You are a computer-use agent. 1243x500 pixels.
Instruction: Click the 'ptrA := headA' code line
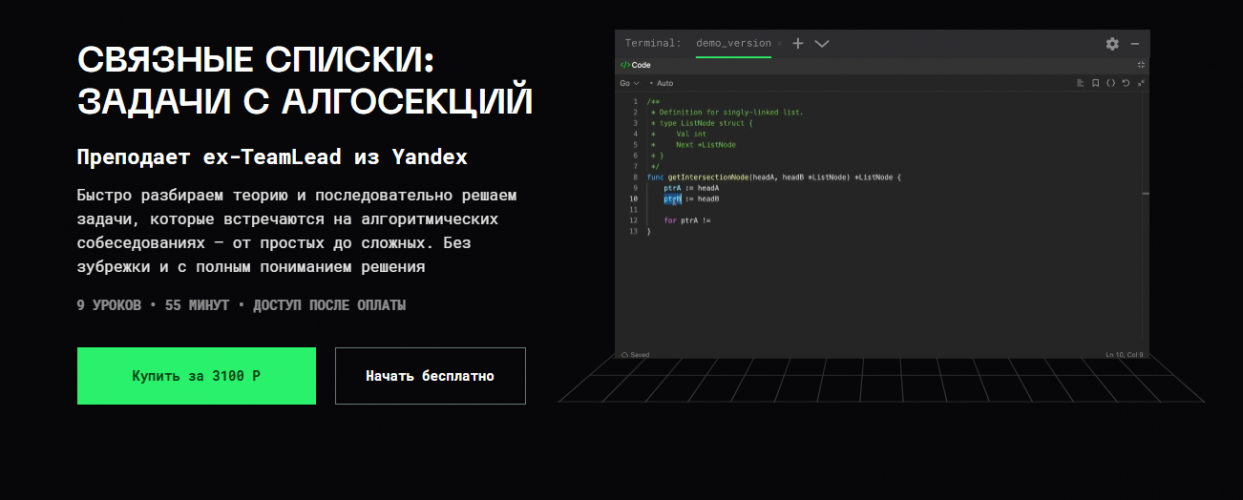point(691,188)
